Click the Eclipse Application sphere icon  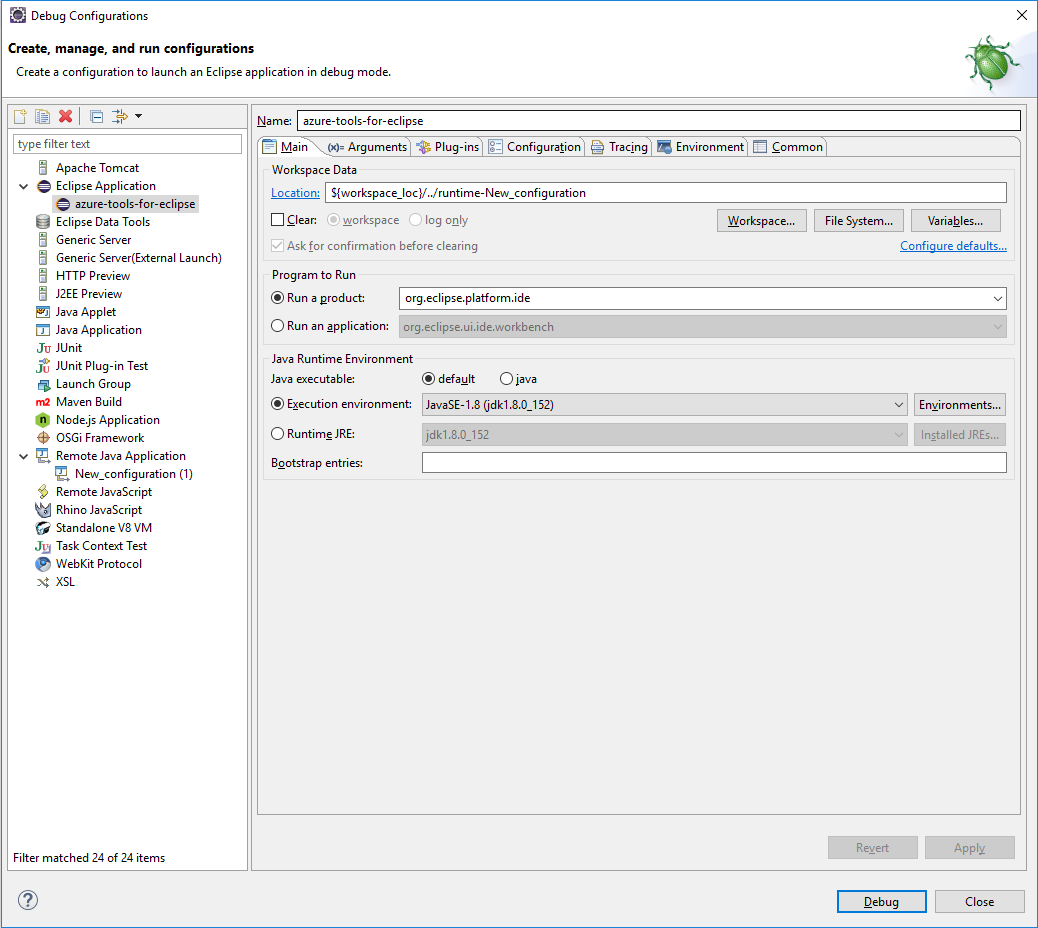(44, 186)
